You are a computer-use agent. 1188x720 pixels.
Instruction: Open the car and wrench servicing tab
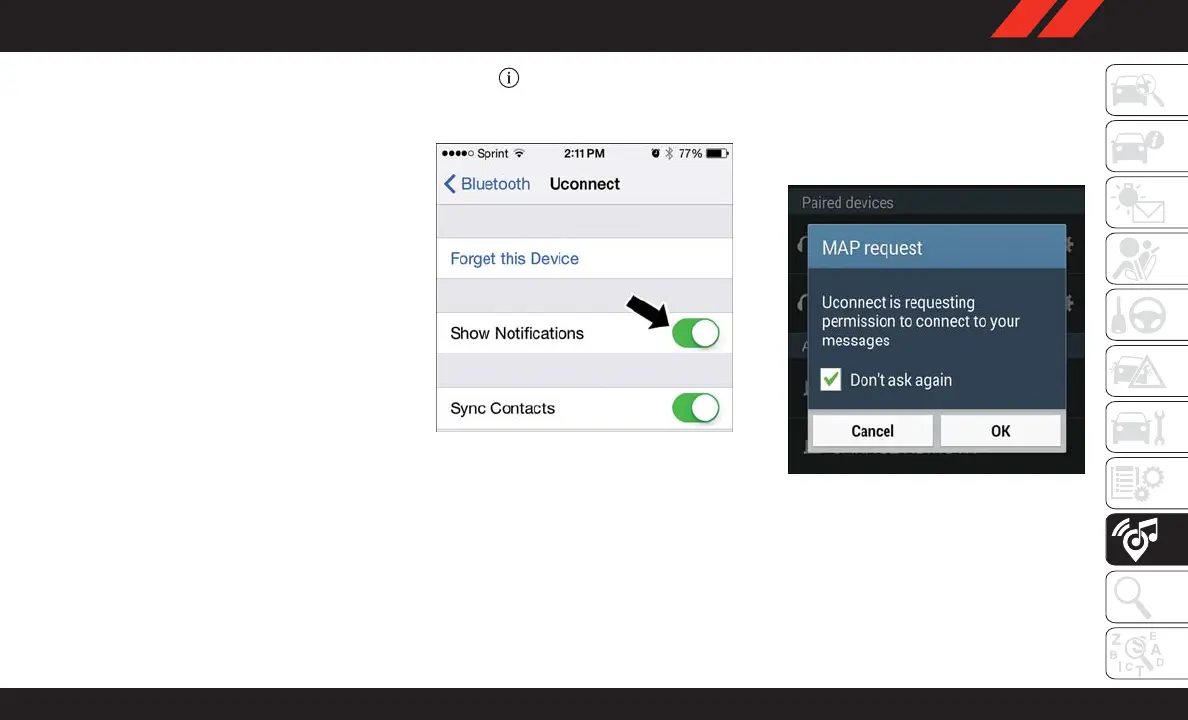[1146, 427]
